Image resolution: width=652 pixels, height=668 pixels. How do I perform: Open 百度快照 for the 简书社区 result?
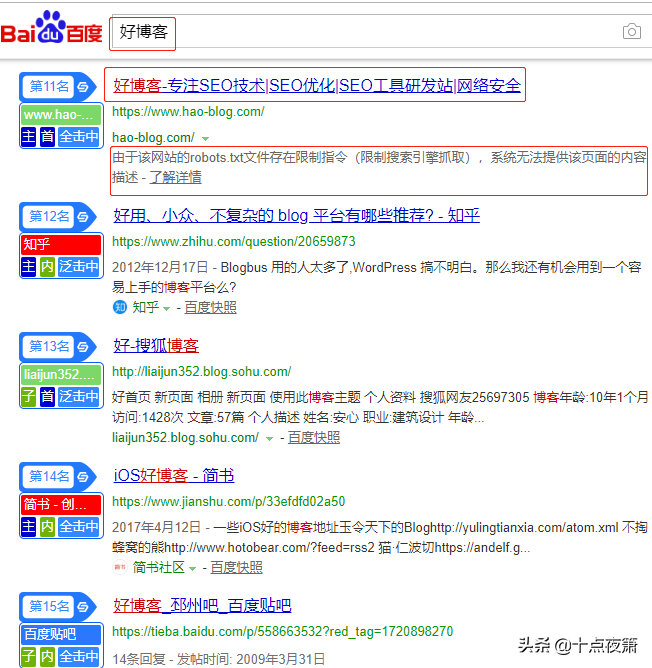(237, 567)
